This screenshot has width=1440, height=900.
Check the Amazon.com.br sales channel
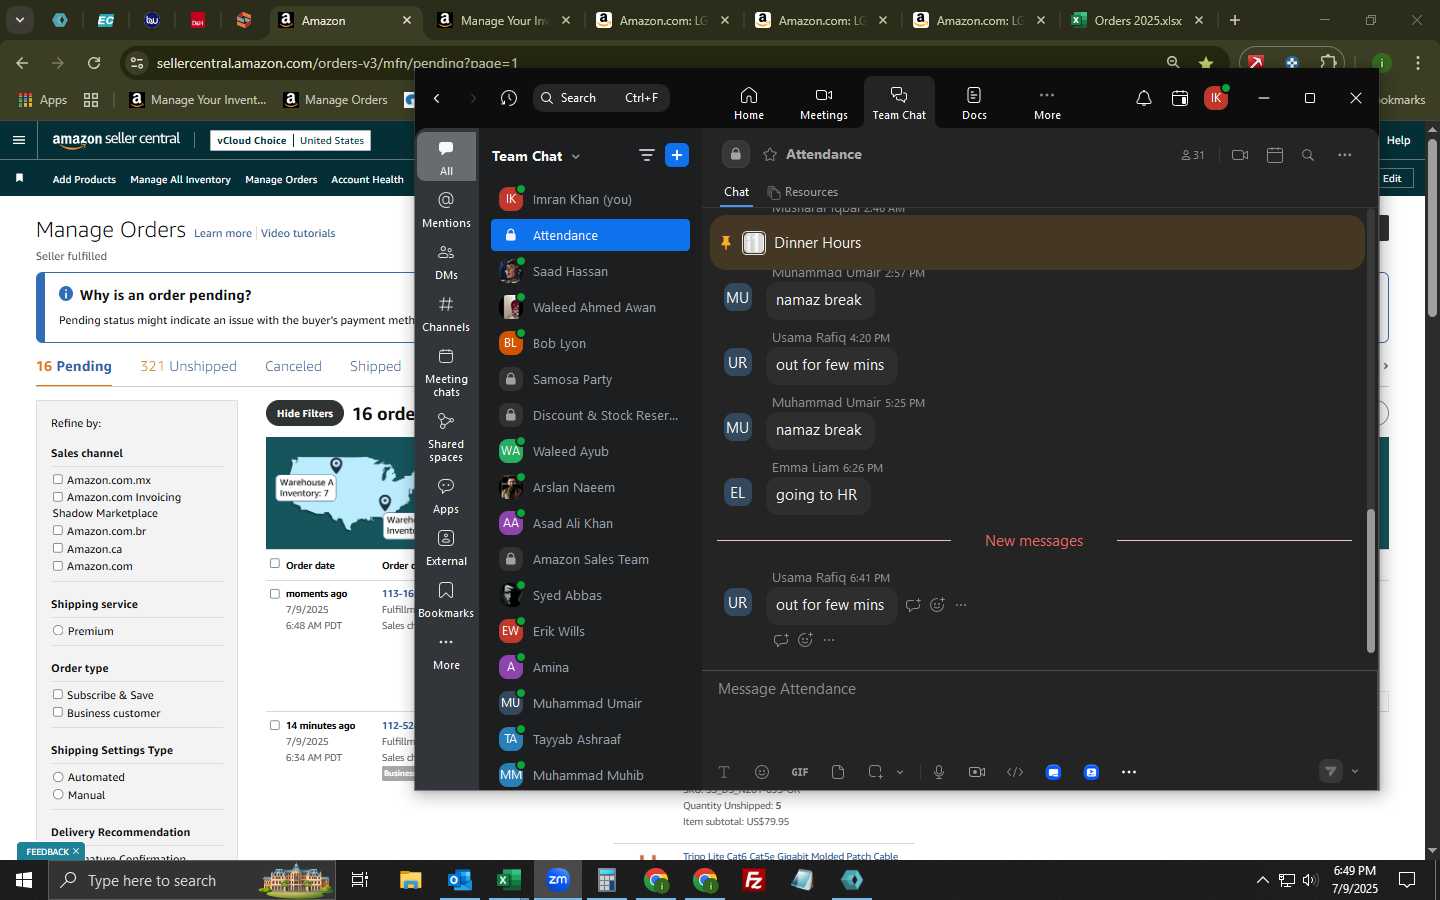click(58, 531)
